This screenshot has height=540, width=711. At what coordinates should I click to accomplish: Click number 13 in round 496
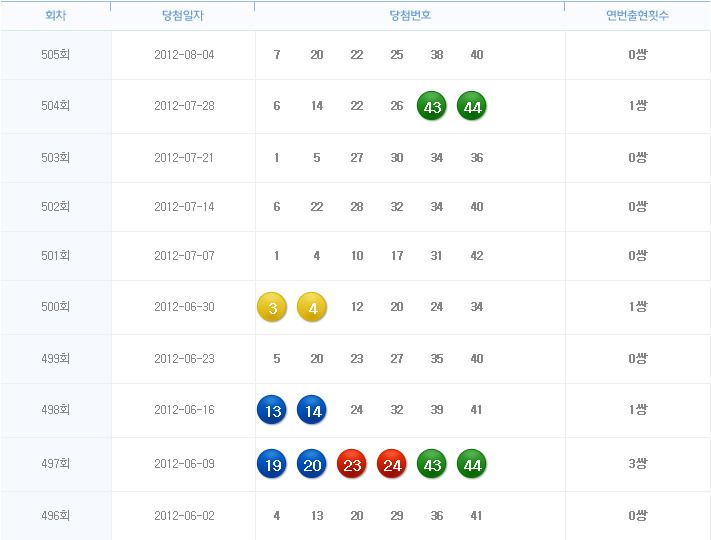317,516
